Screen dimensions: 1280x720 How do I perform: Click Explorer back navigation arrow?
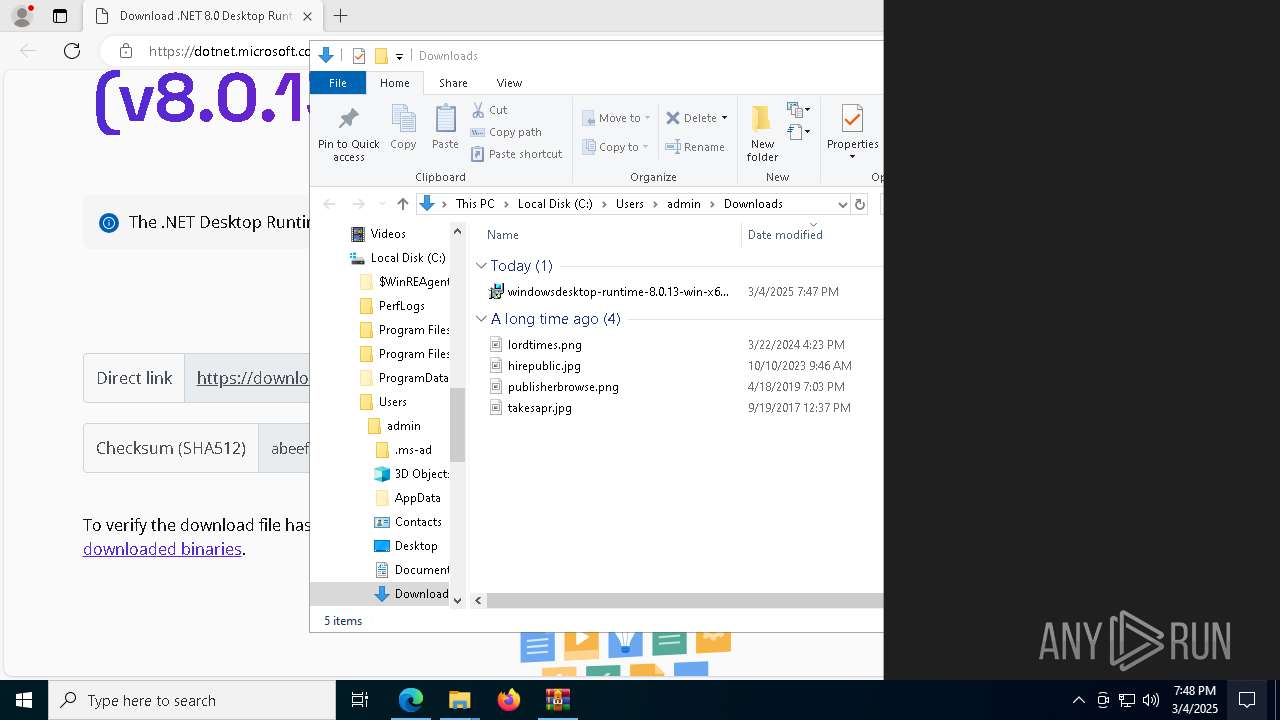pyautogui.click(x=329, y=204)
